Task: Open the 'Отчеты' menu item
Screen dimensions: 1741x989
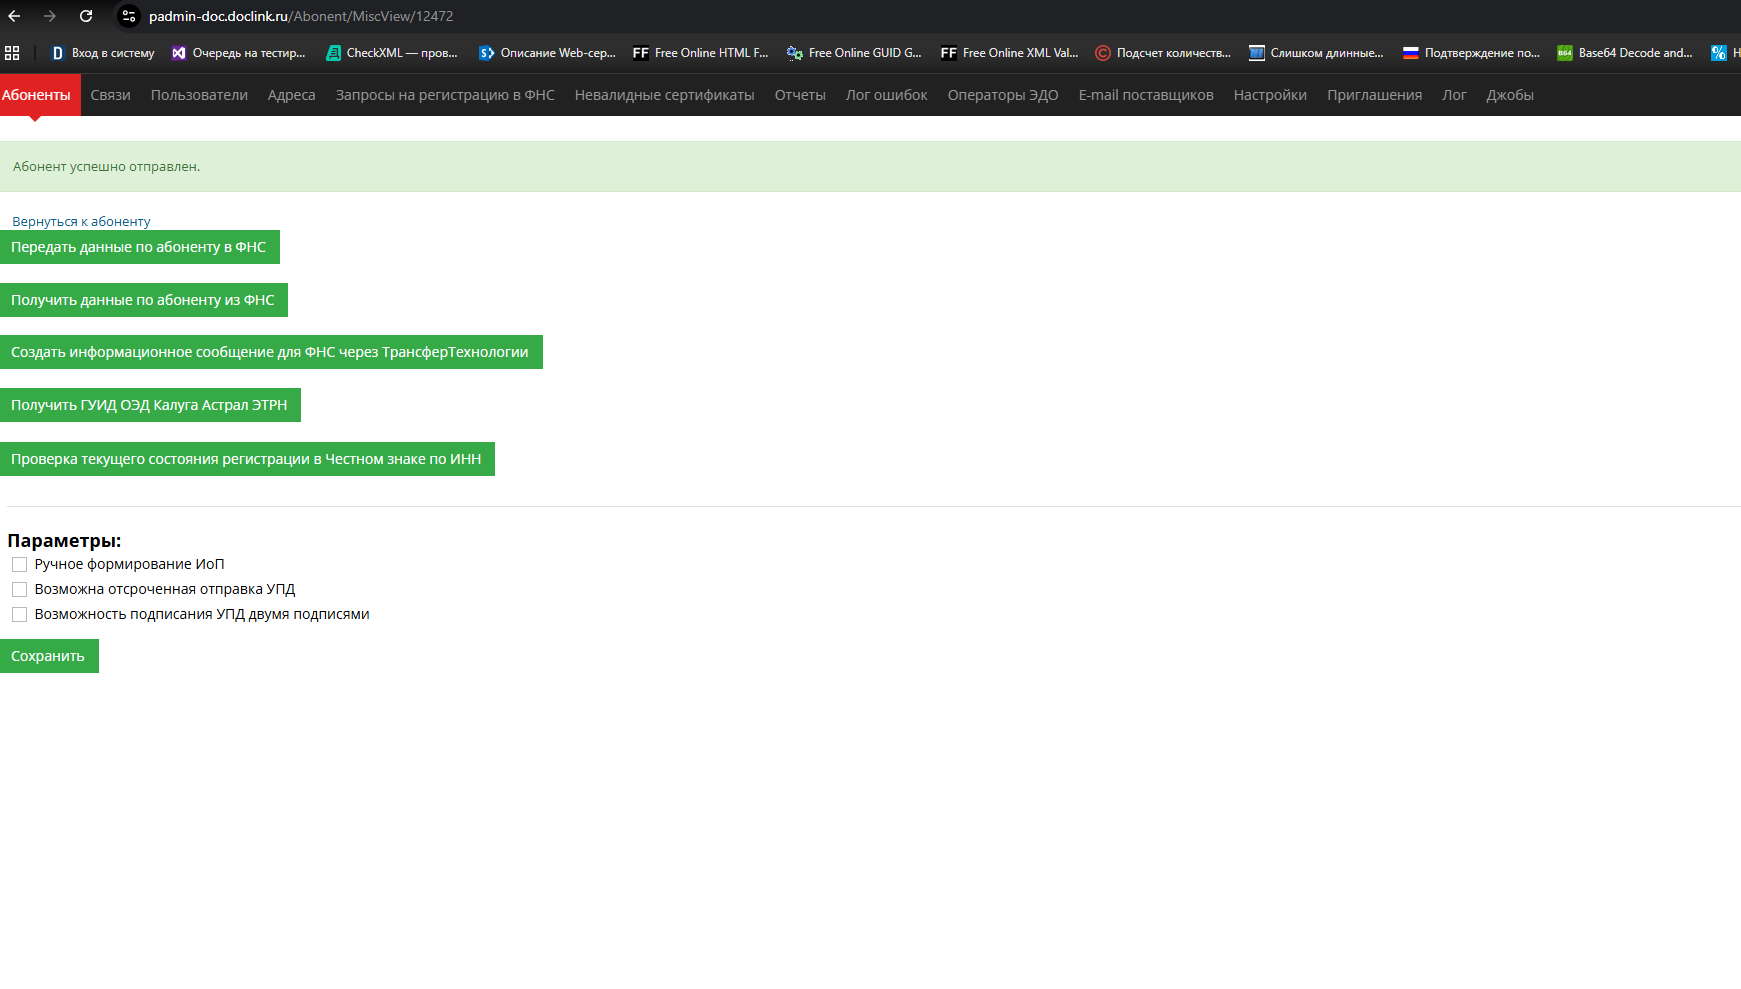Action: pyautogui.click(x=800, y=95)
